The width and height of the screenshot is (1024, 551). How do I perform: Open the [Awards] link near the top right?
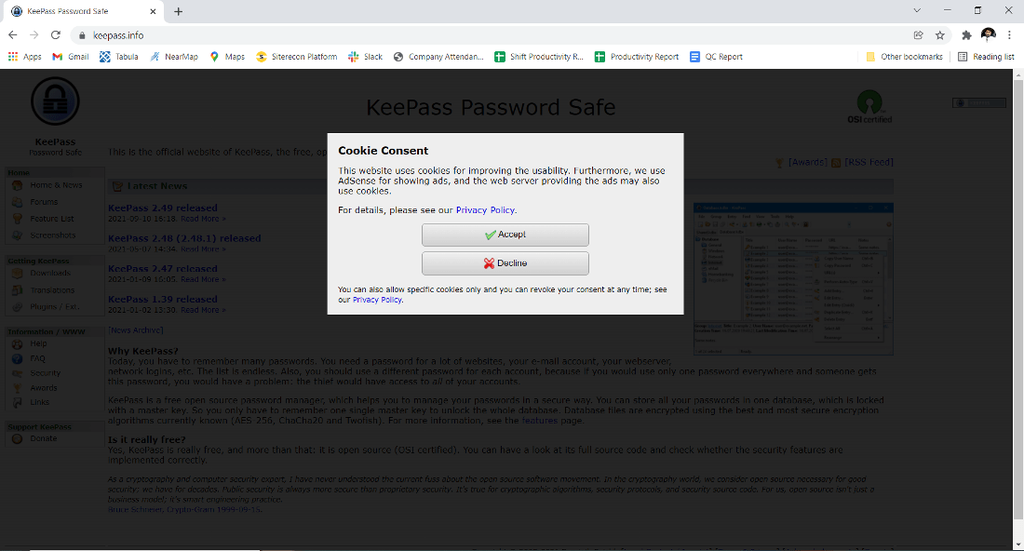808,163
